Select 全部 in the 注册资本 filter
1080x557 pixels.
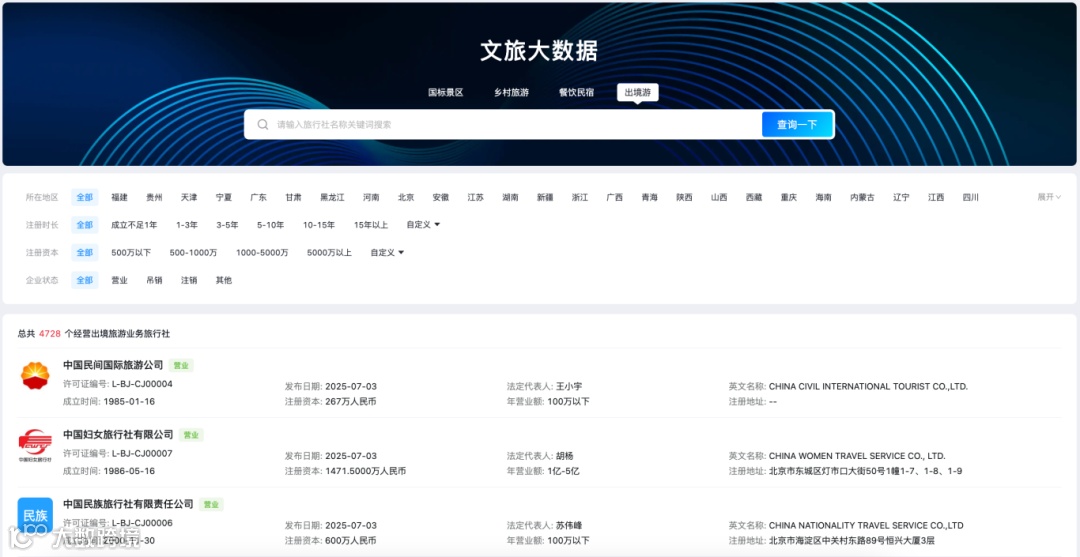pos(85,253)
